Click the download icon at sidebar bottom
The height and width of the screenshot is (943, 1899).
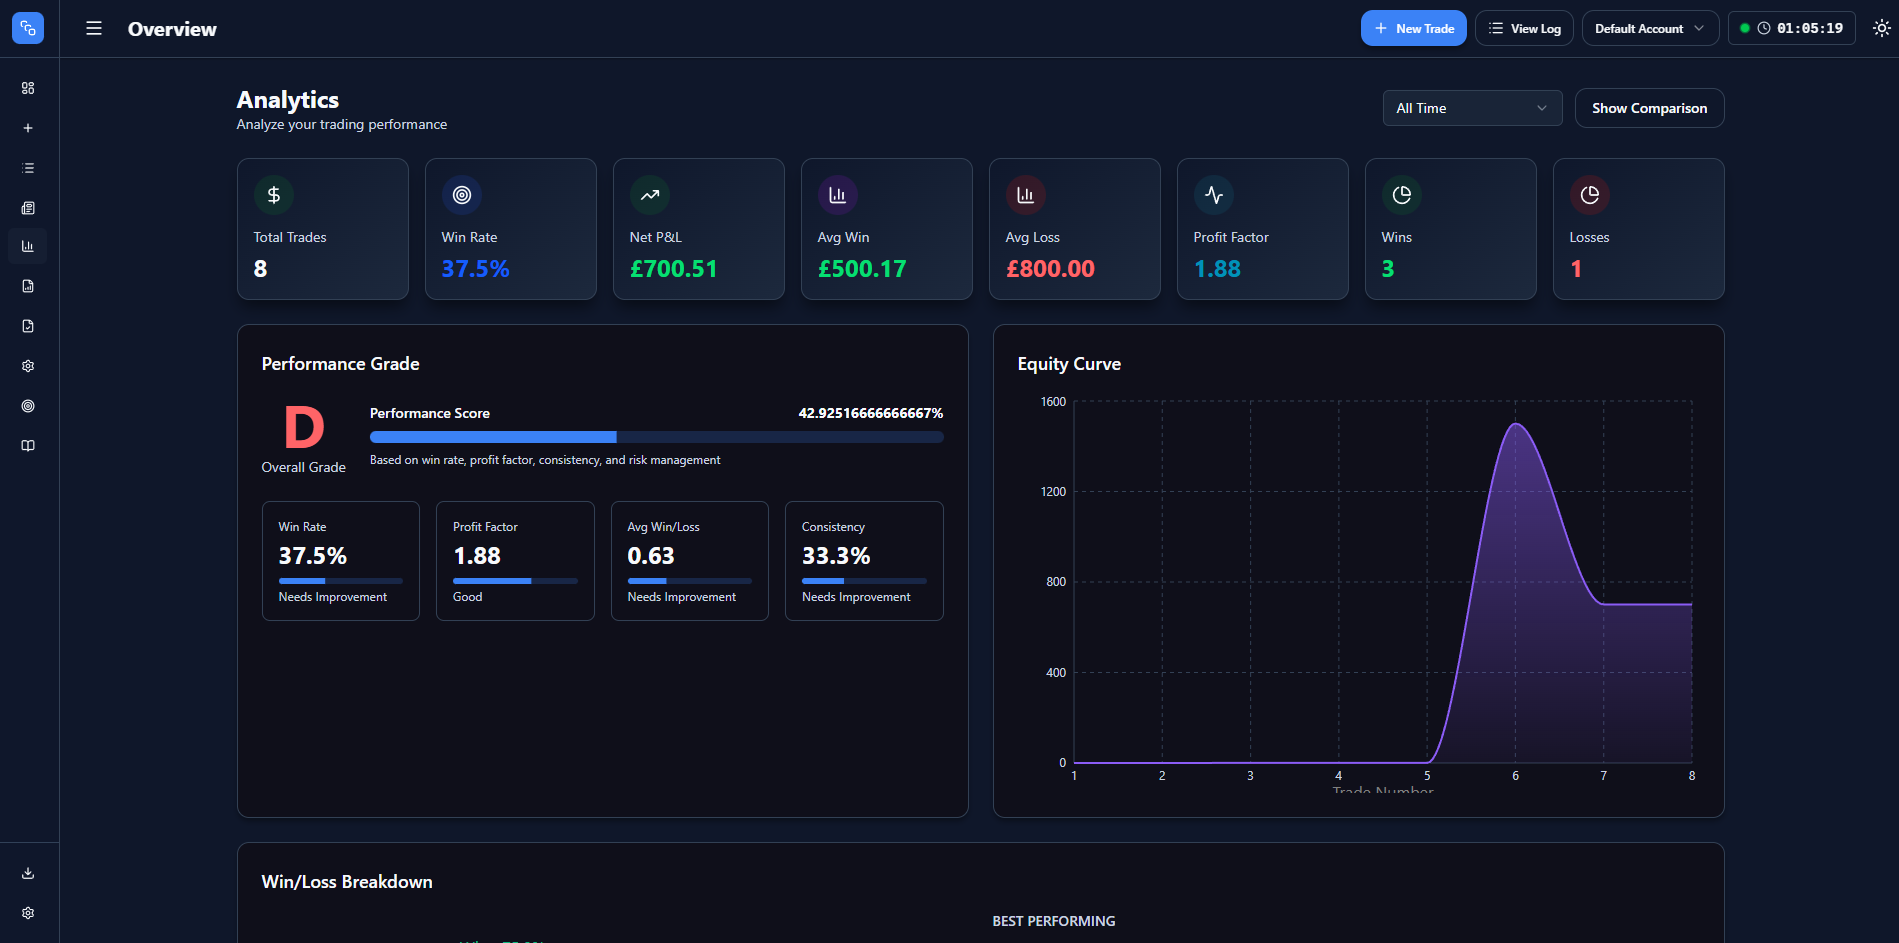point(28,872)
